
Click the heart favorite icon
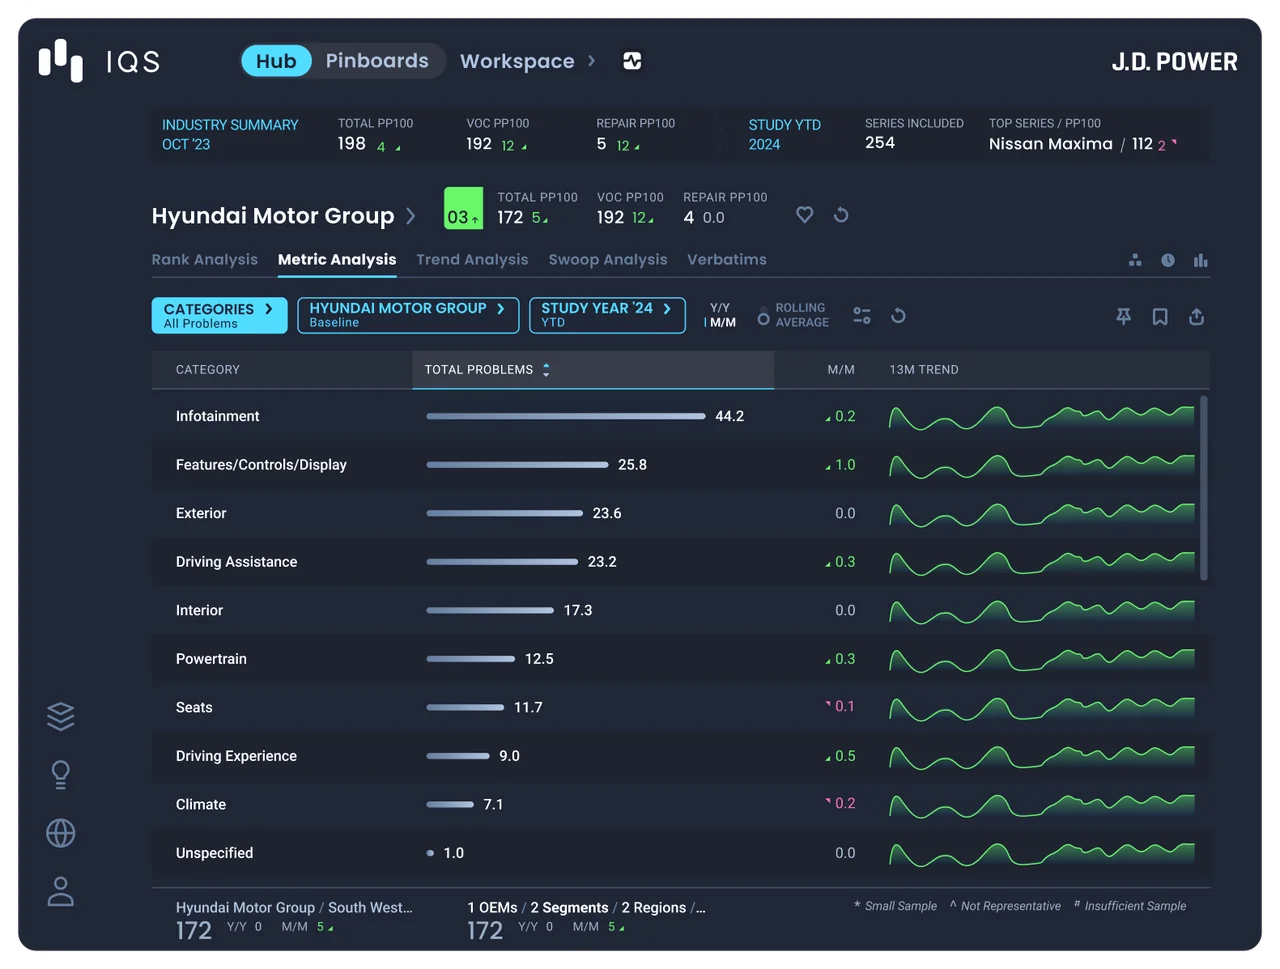(x=804, y=215)
